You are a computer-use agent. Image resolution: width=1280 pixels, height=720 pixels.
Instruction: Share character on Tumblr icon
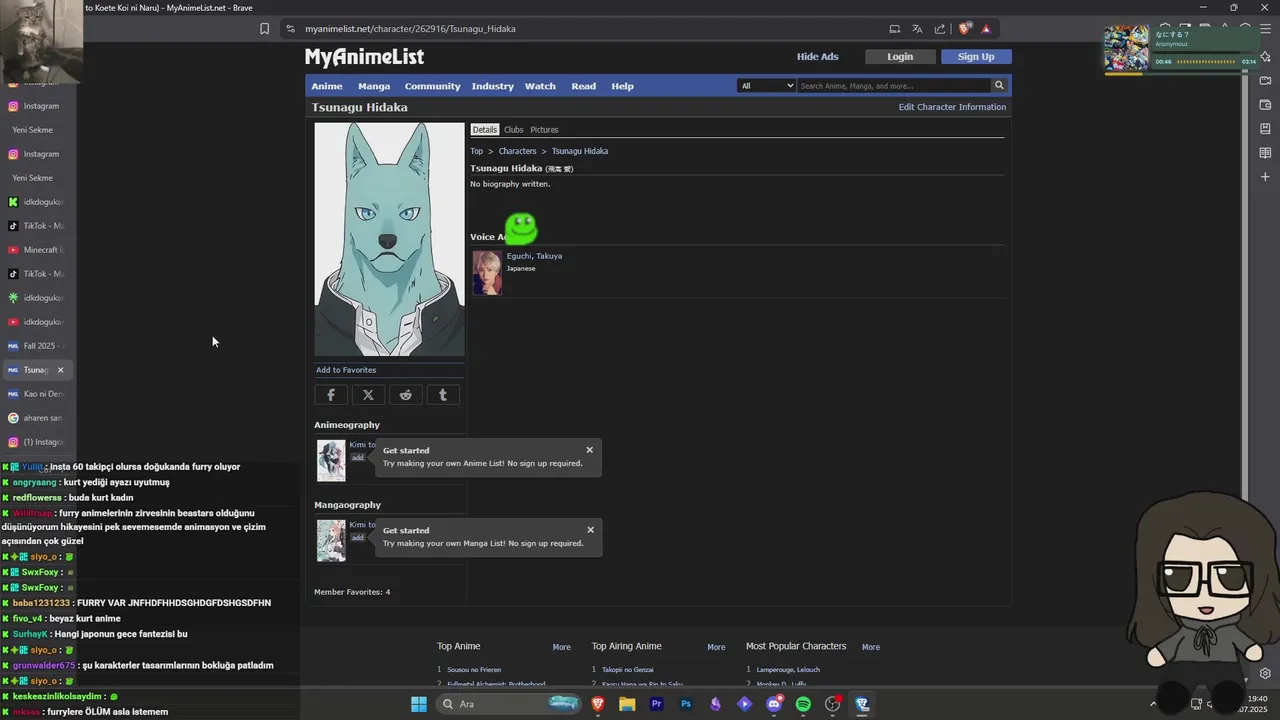tap(443, 395)
